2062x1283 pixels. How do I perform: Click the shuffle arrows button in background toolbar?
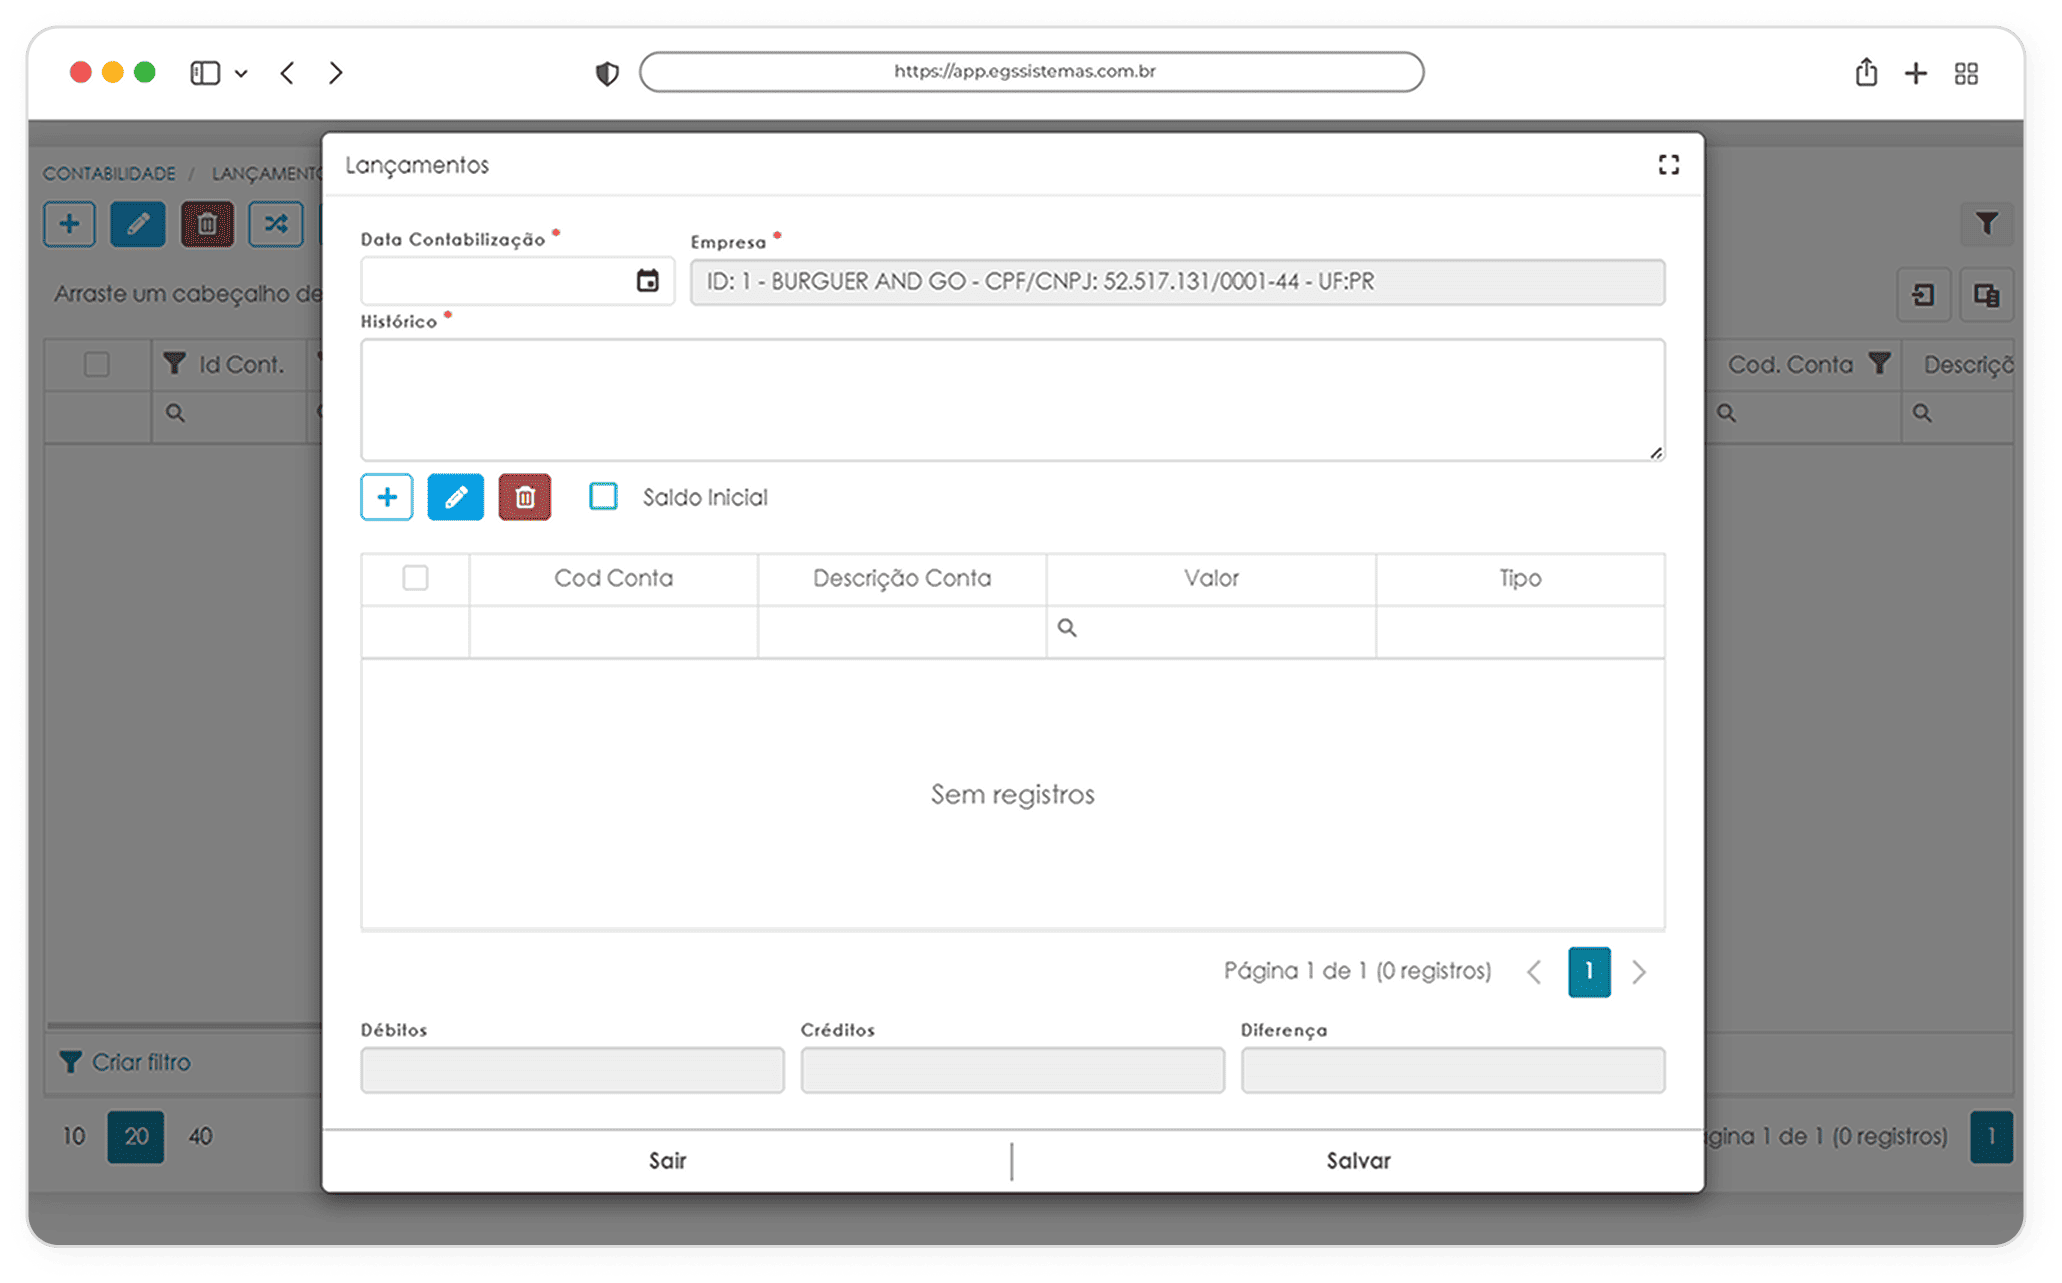(276, 223)
